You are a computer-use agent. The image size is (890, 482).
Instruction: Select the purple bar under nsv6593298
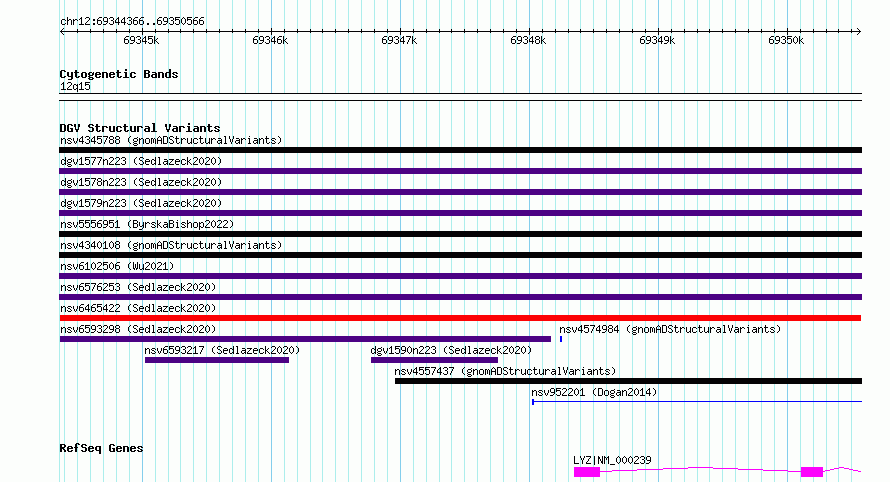[x=305, y=339]
